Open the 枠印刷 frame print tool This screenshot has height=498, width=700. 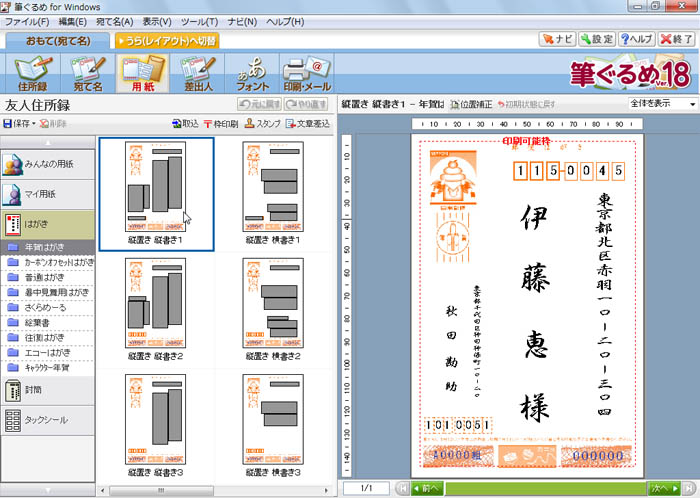tap(220, 124)
